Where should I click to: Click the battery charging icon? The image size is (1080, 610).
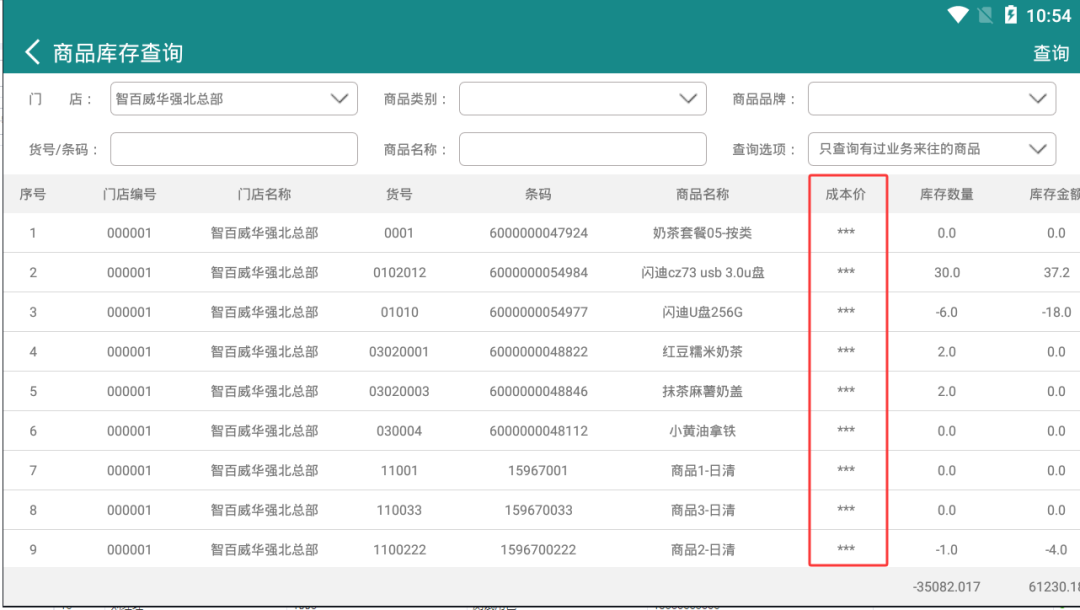point(1010,14)
